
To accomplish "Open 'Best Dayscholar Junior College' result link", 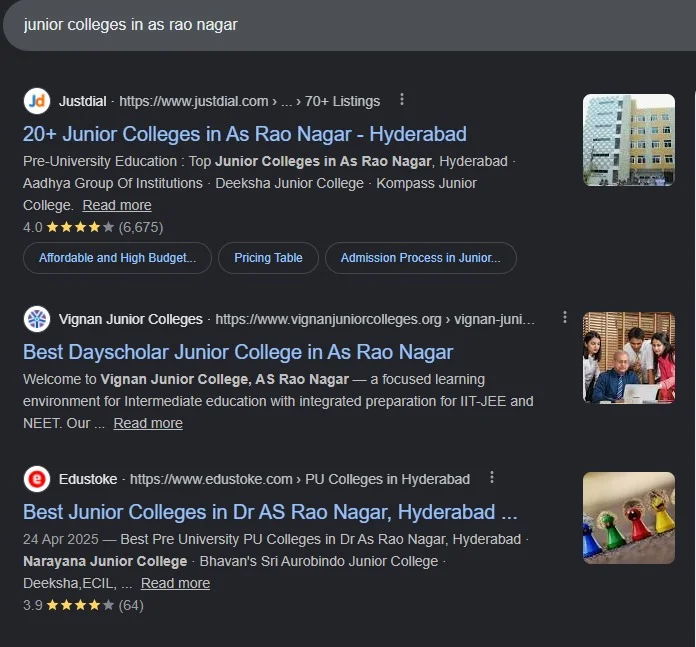I will pyautogui.click(x=238, y=352).
